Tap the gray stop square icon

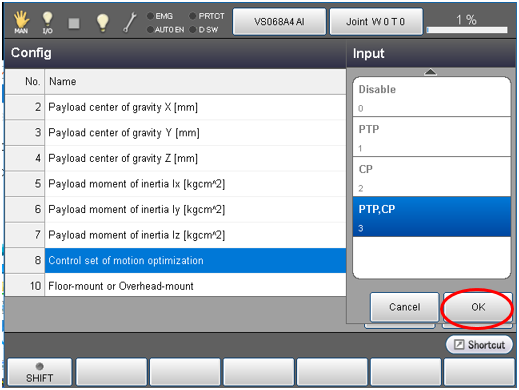(74, 23)
